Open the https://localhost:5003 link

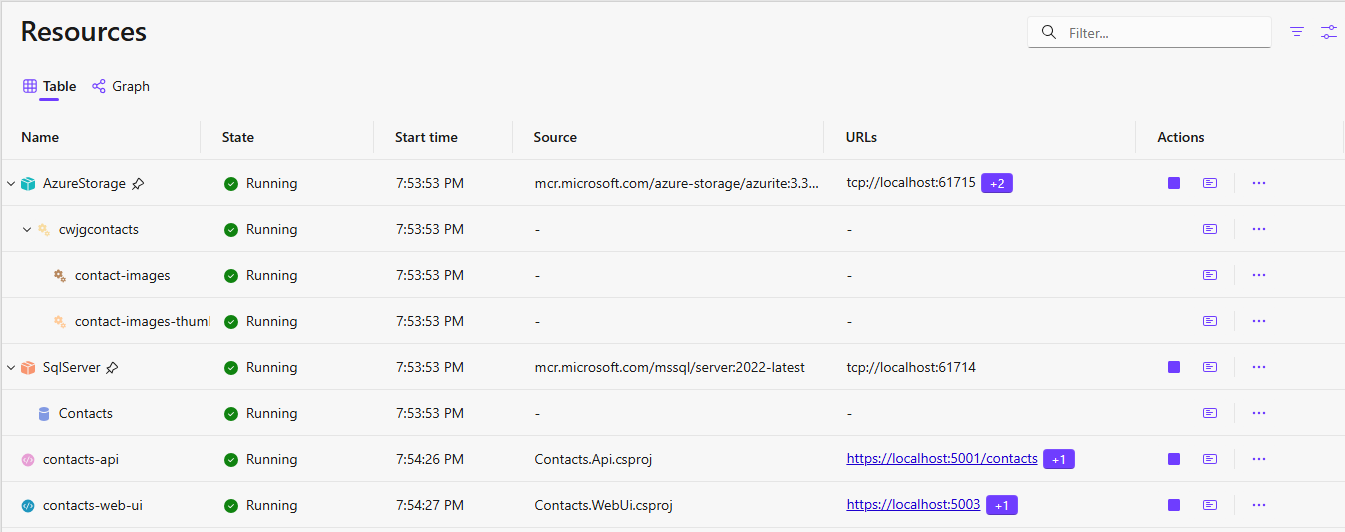(x=913, y=504)
